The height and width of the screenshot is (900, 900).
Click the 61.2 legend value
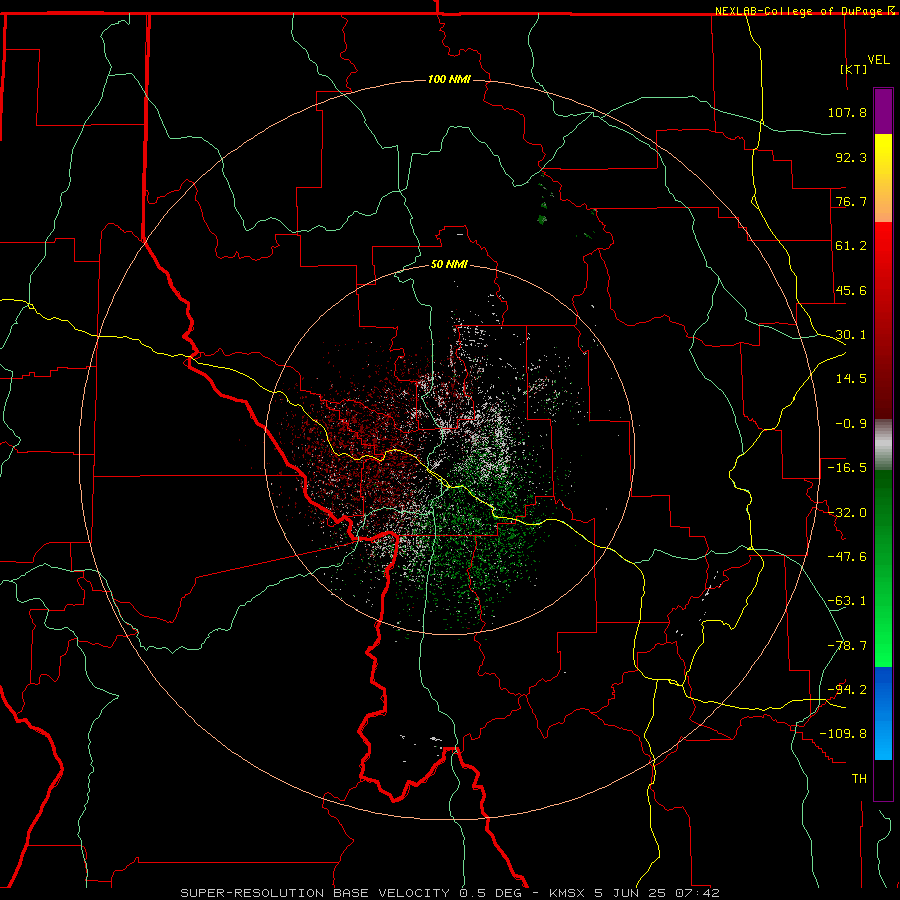pyautogui.click(x=851, y=246)
